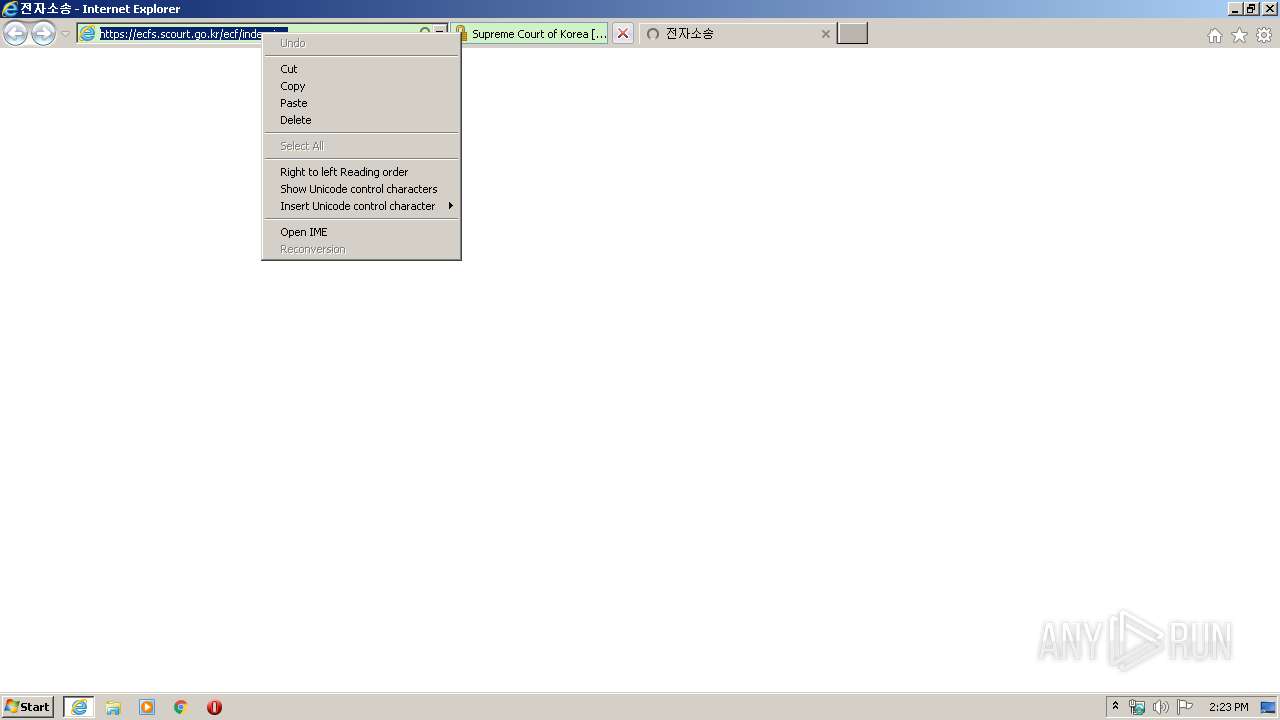The height and width of the screenshot is (720, 1280).
Task: Open the Tools gear icon
Action: click(1264, 35)
